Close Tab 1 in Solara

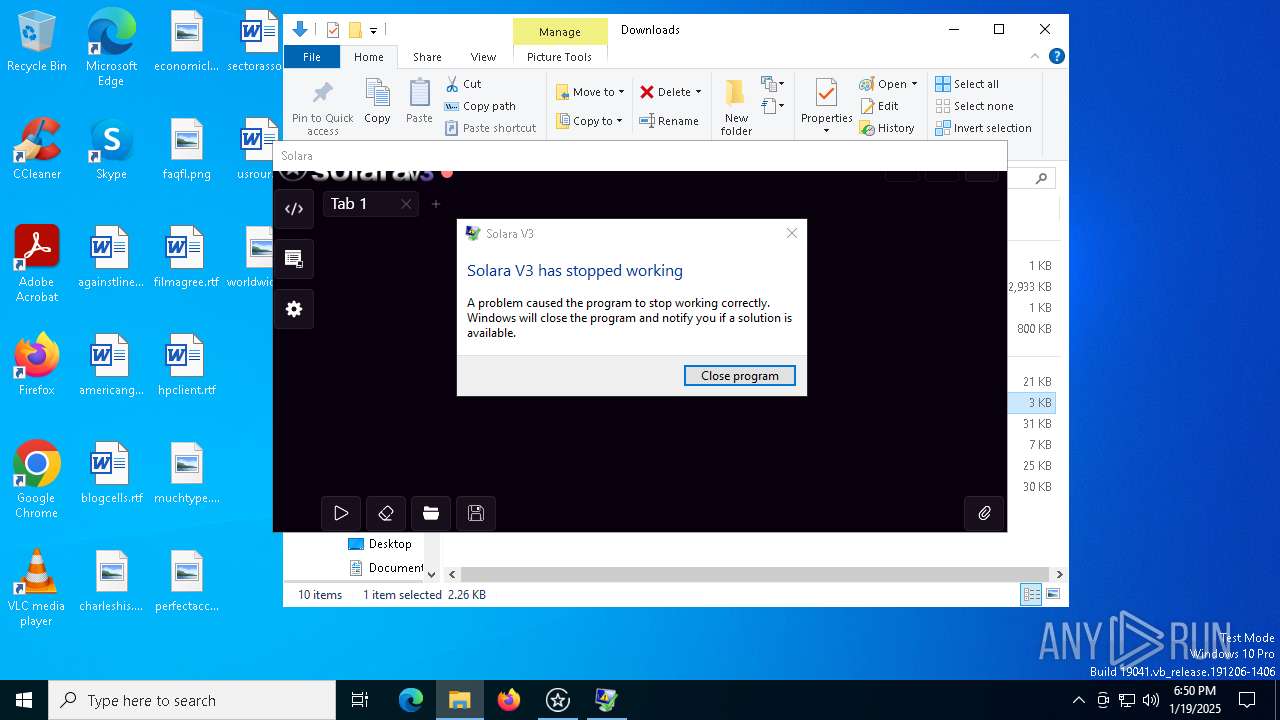[406, 204]
